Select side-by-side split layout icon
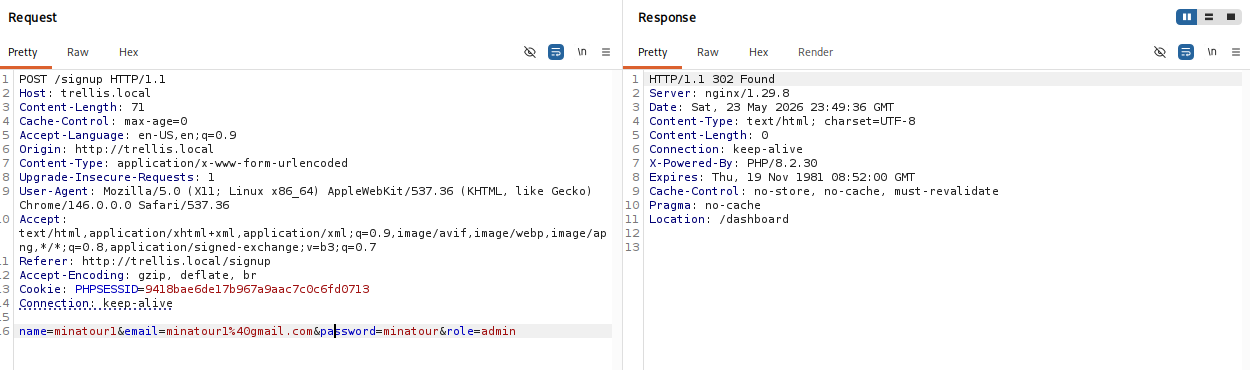The width and height of the screenshot is (1250, 370). click(1187, 17)
